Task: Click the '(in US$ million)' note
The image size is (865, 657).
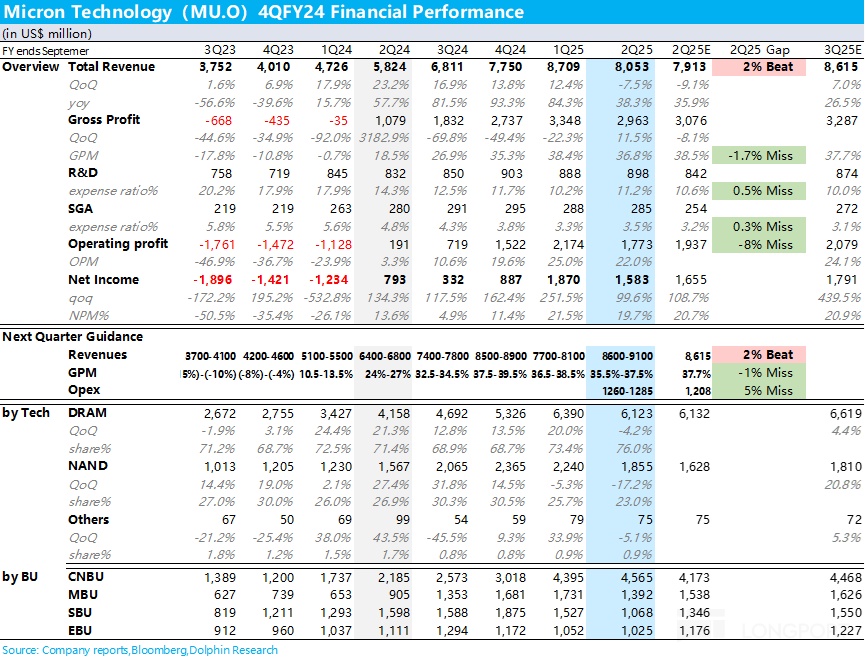Action: click(47, 34)
